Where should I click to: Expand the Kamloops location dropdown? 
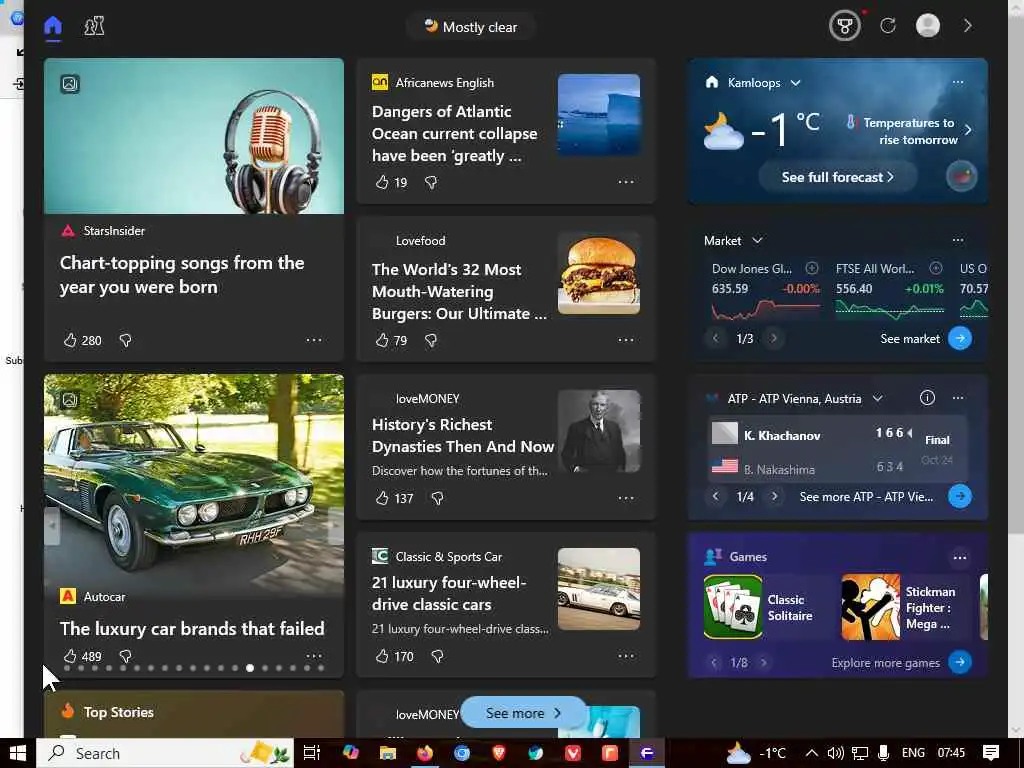tap(795, 83)
